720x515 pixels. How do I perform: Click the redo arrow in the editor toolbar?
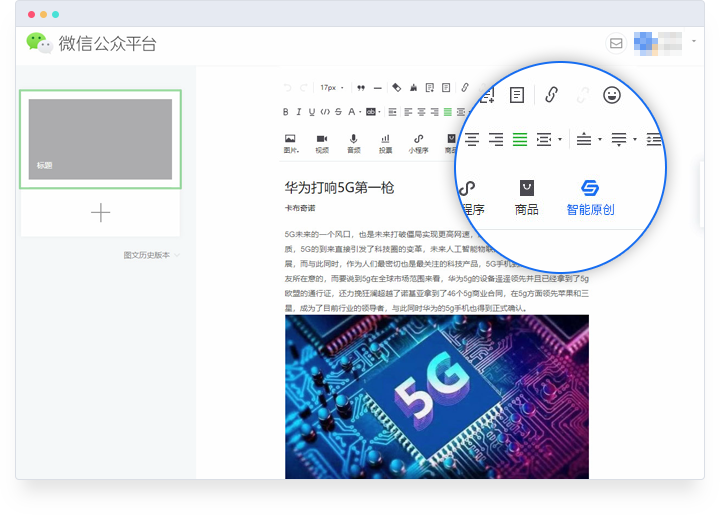304,88
